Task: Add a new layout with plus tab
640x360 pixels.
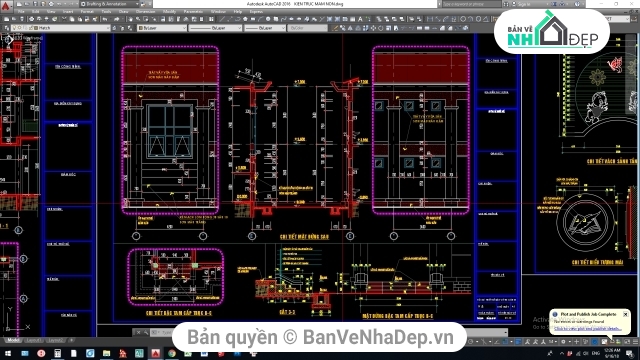Action: pyautogui.click(x=71, y=340)
